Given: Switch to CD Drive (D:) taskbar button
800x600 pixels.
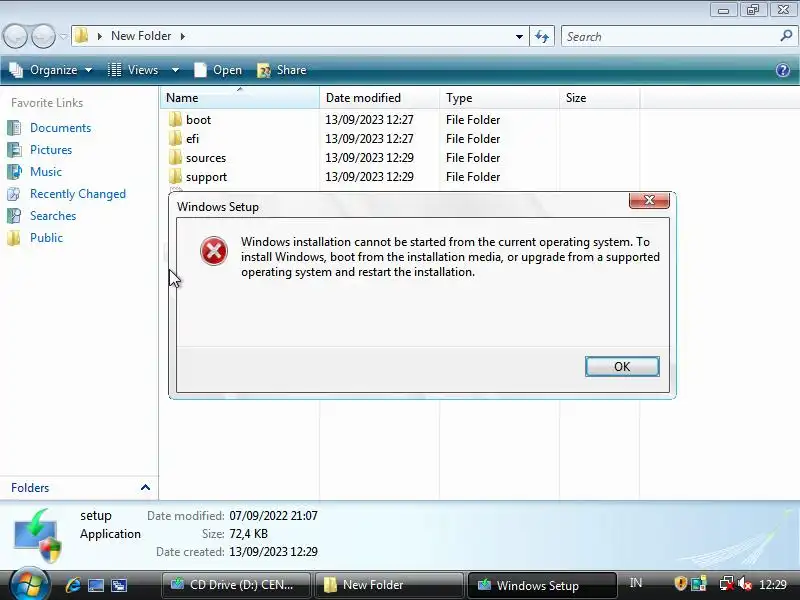Looking at the screenshot, I should coord(236,585).
